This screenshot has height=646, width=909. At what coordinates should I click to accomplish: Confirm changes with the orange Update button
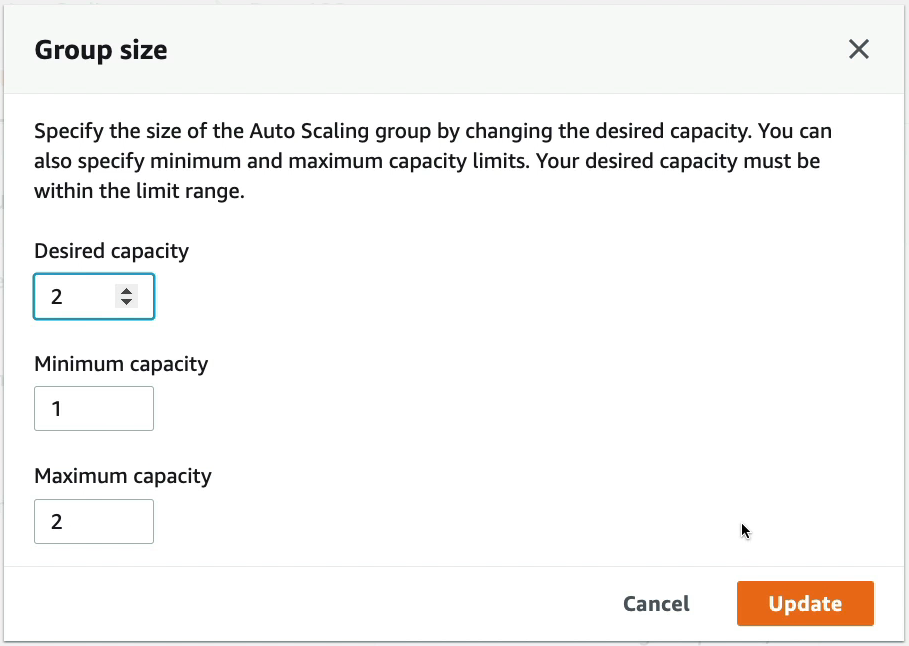click(x=805, y=604)
